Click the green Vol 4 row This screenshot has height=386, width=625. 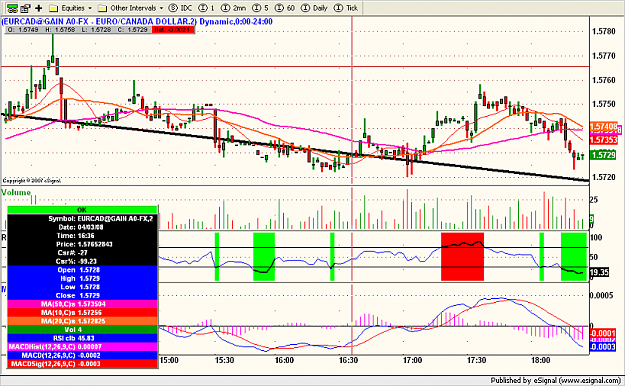(x=82, y=330)
